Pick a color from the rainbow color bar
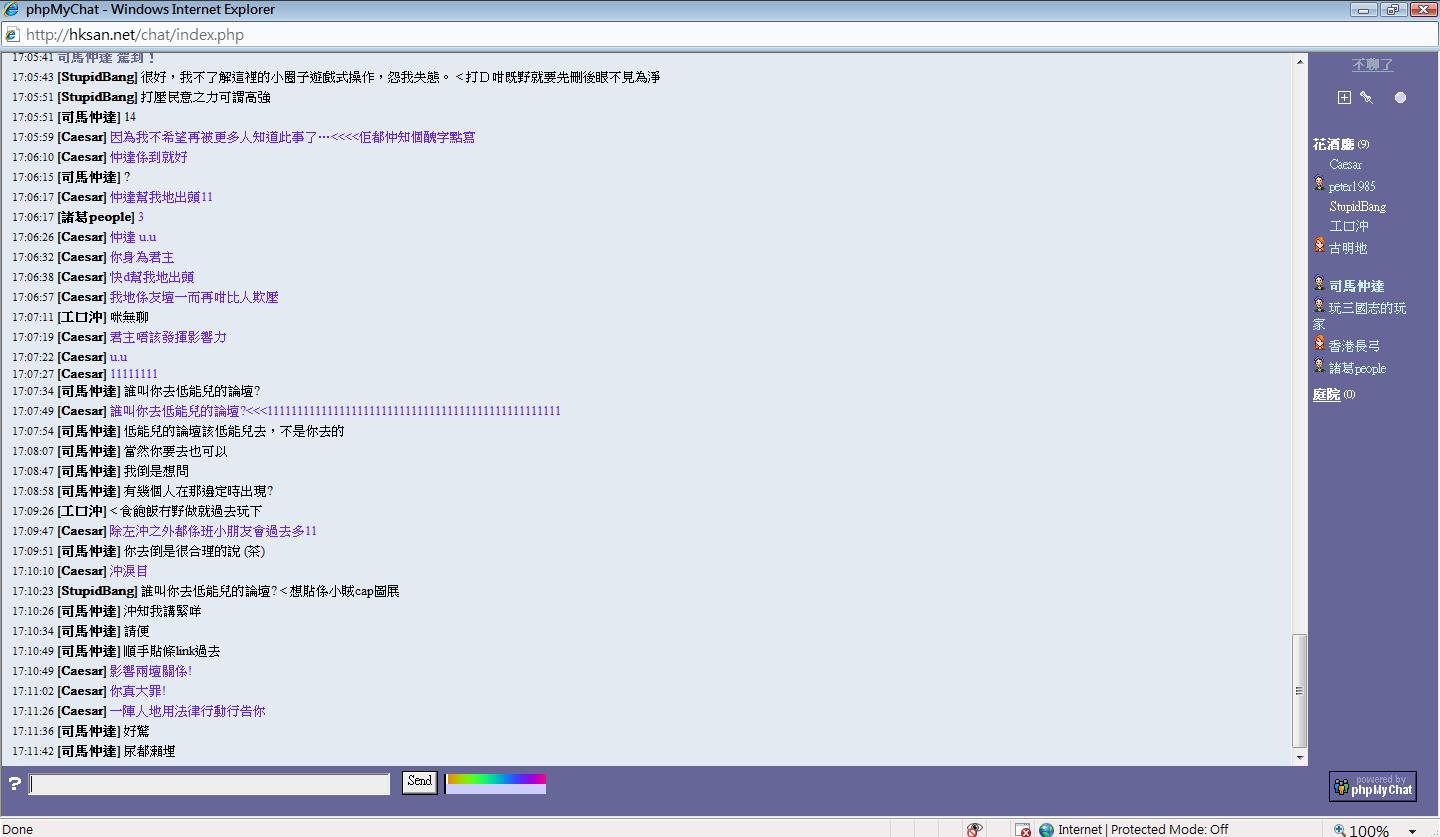 (x=496, y=779)
